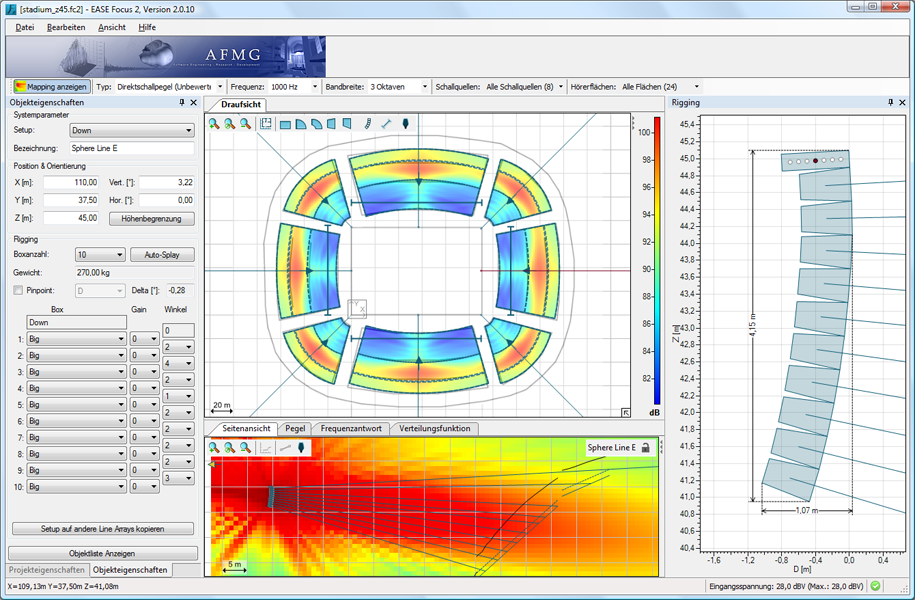Click the select area icon in Draufsicht toolbar

[266, 124]
